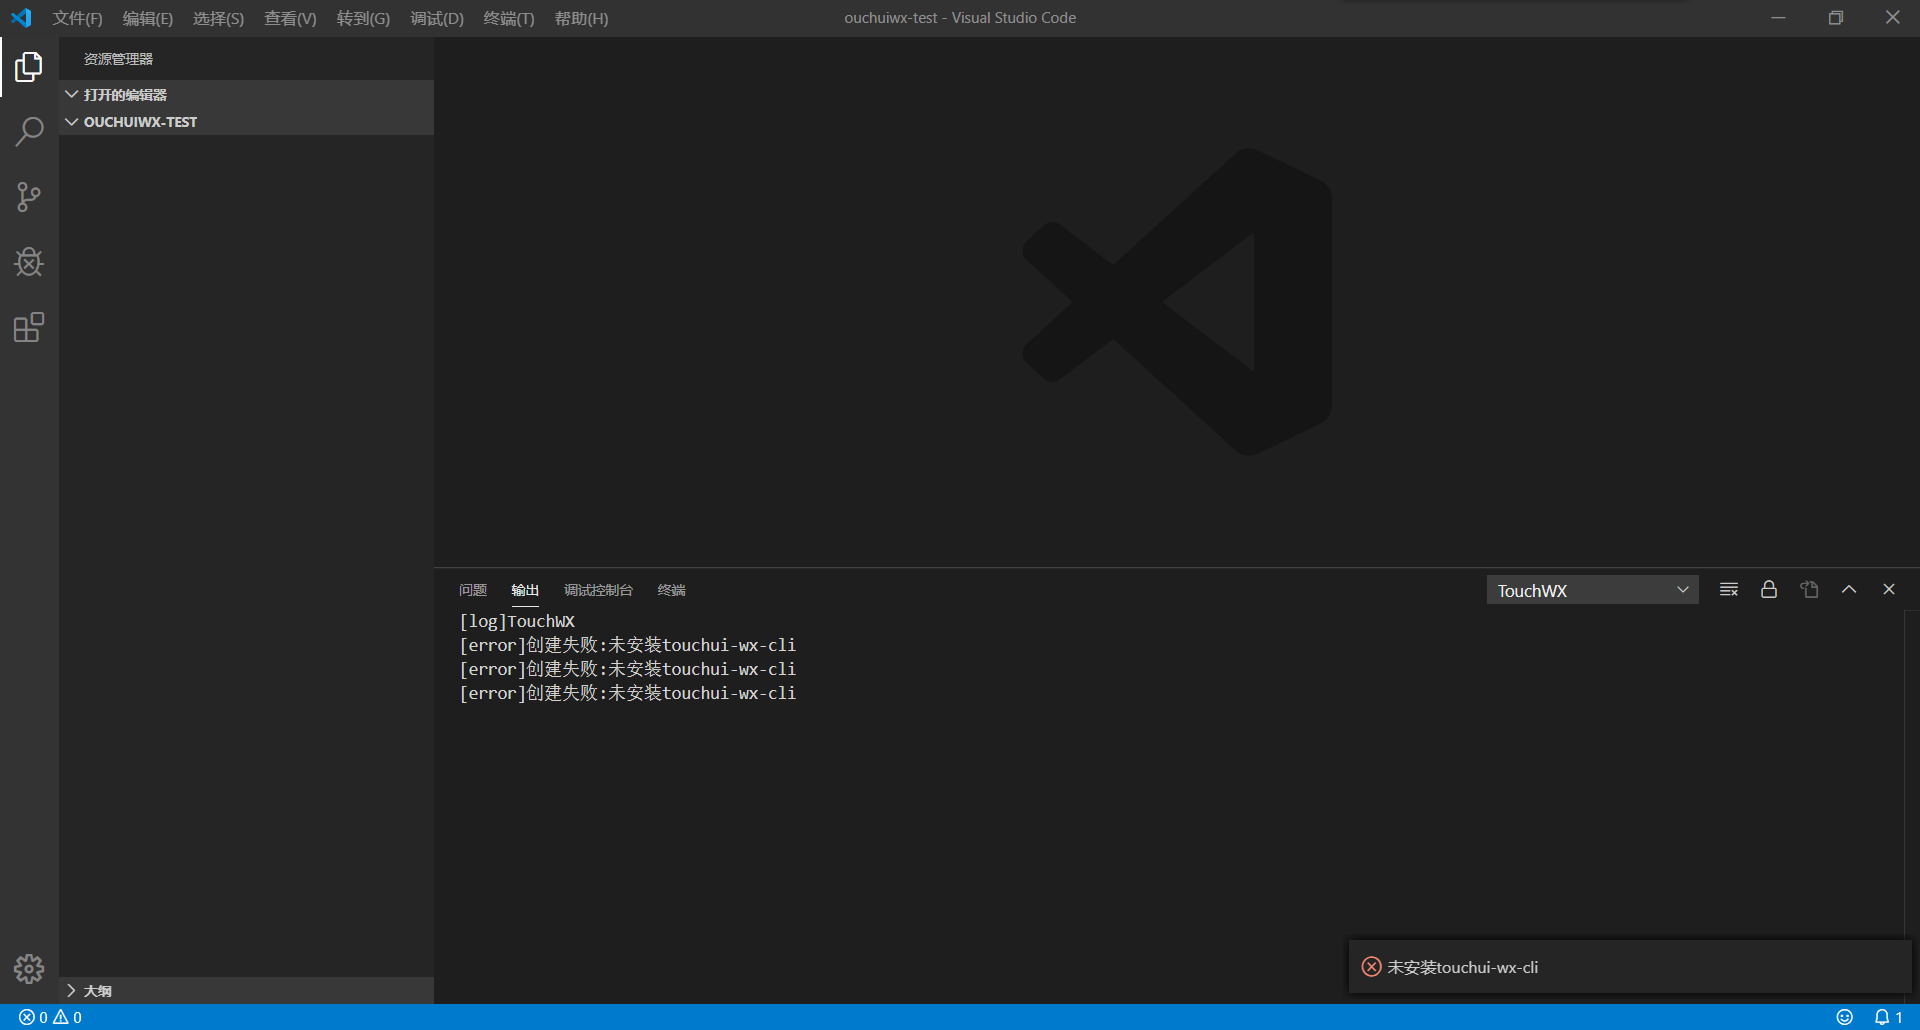Open the Extensions view
Screen dimensions: 1920x1030
(x=29, y=327)
